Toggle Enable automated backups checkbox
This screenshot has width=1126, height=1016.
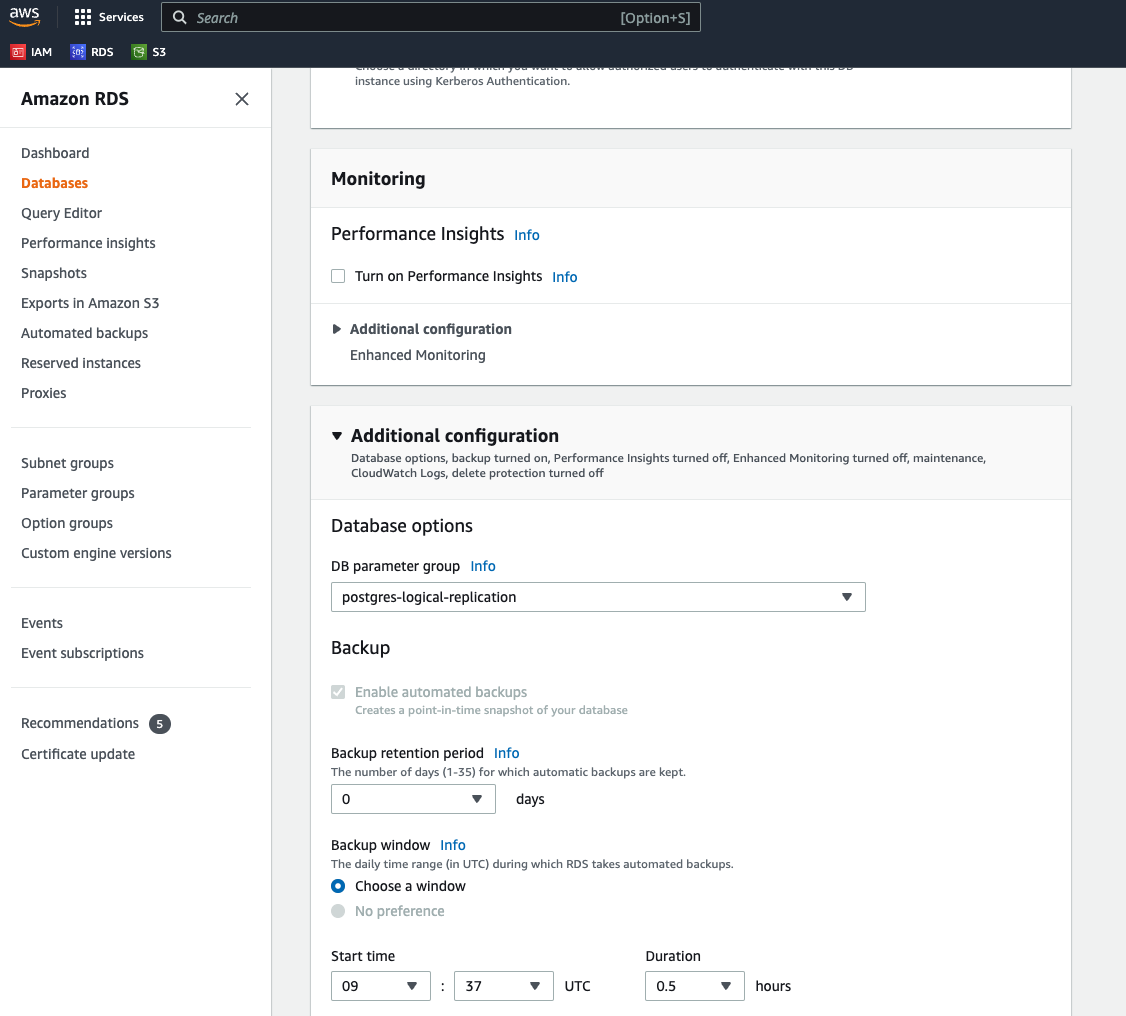338,692
